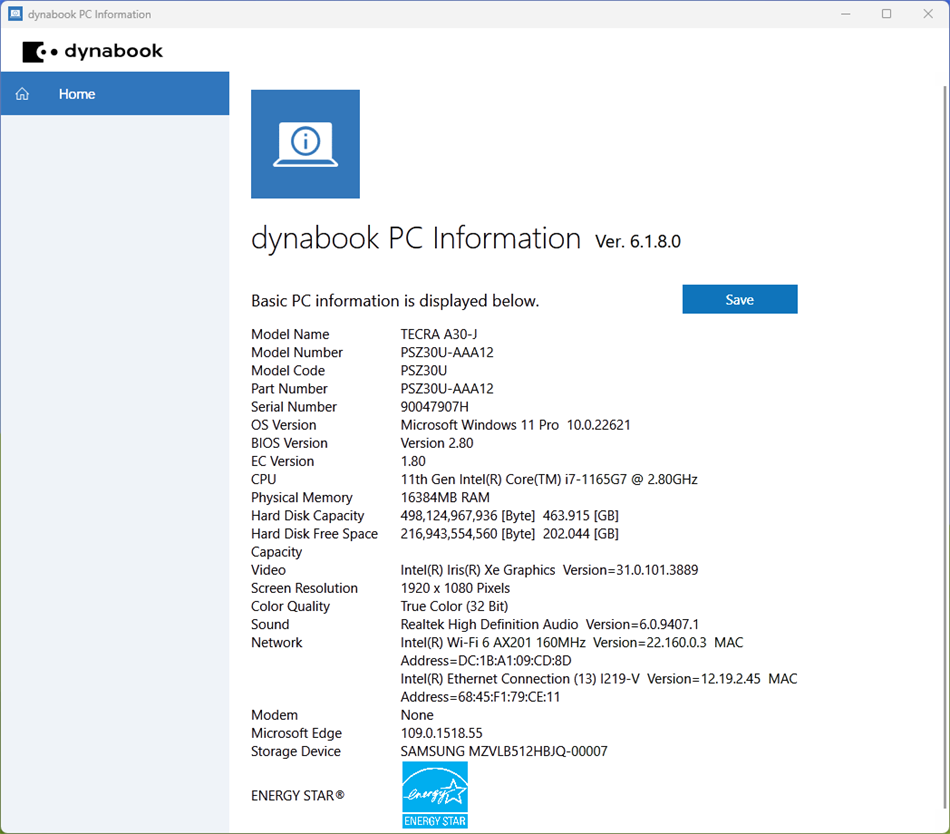
Task: Click the Model Number value PSZ30U-AAA12
Action: [447, 352]
